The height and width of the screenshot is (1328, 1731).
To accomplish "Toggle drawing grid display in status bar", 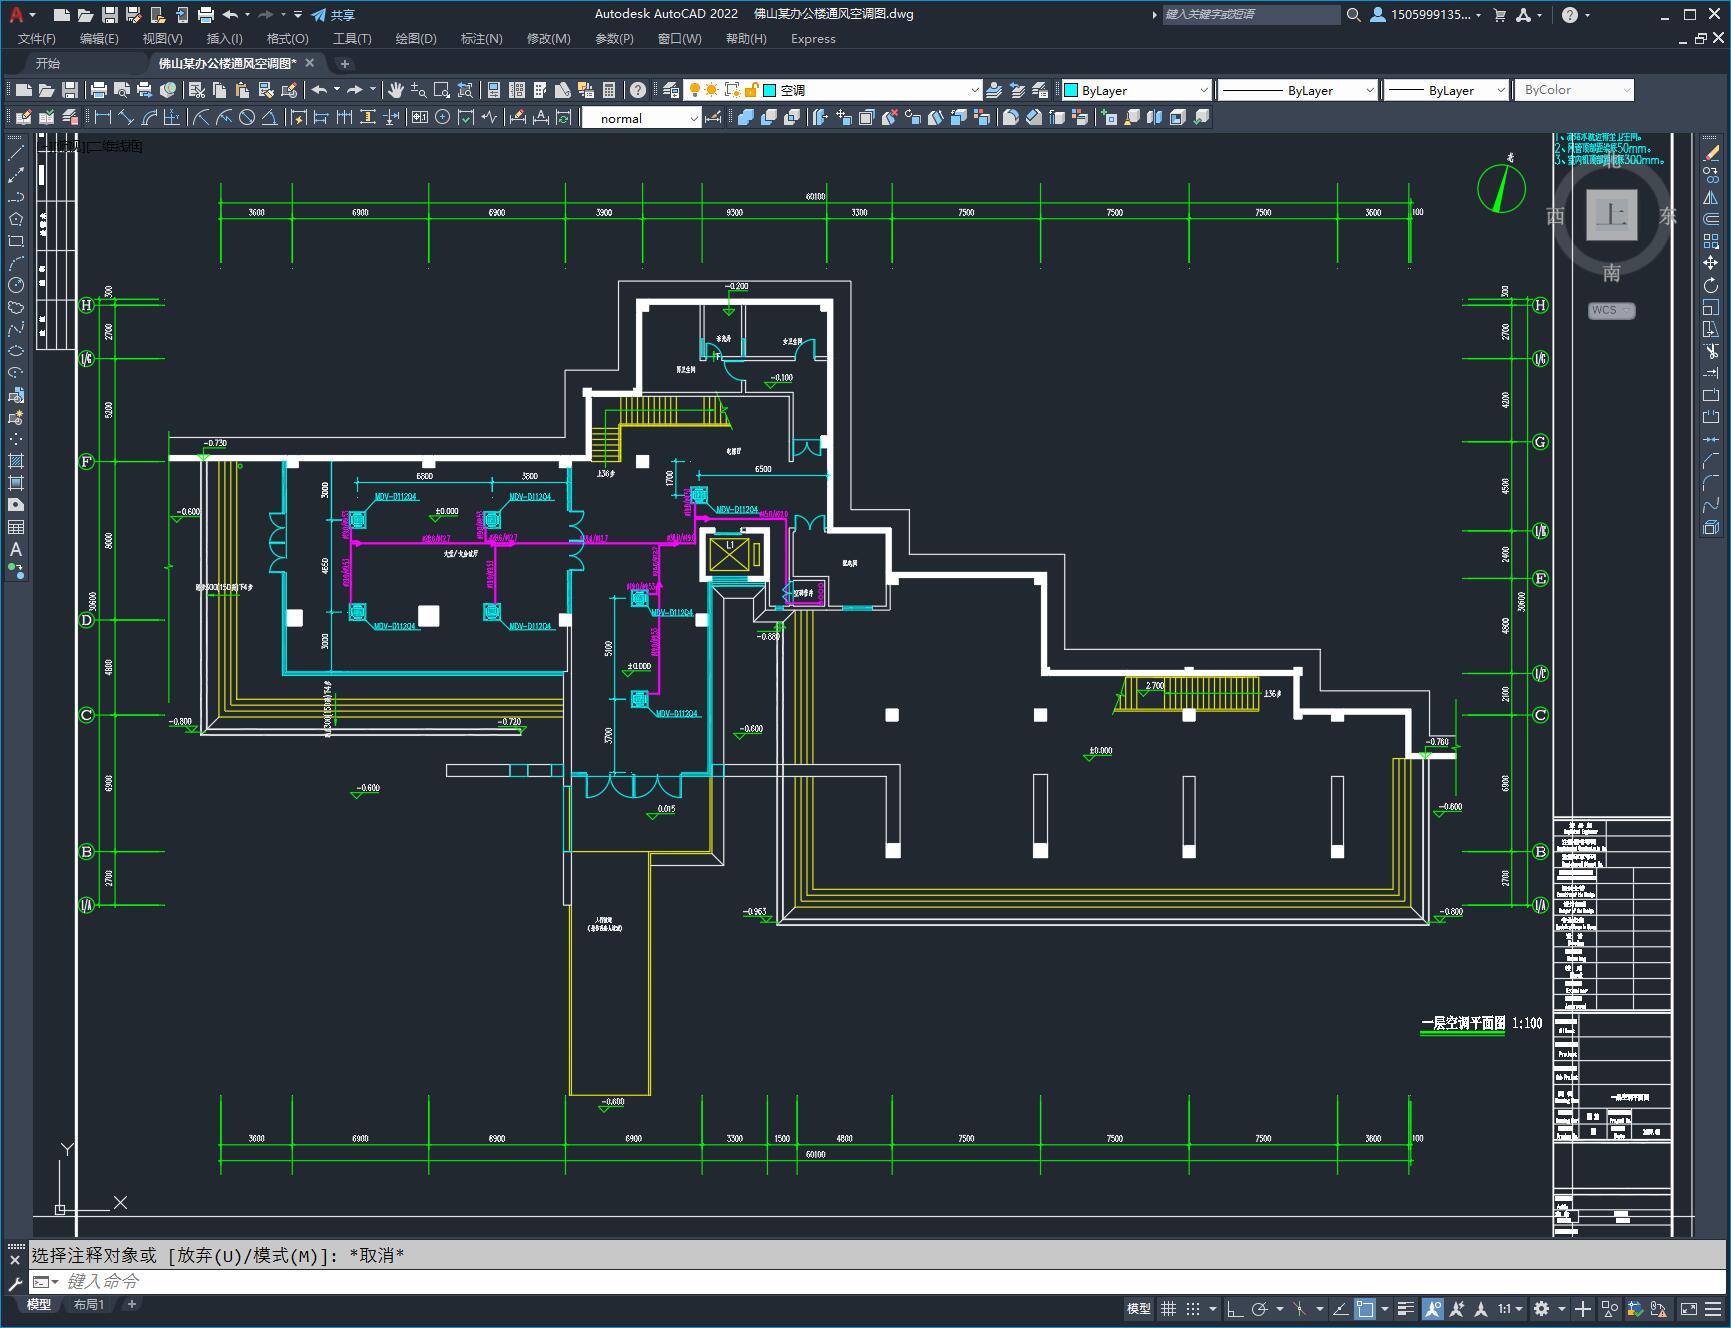I will [1168, 1308].
